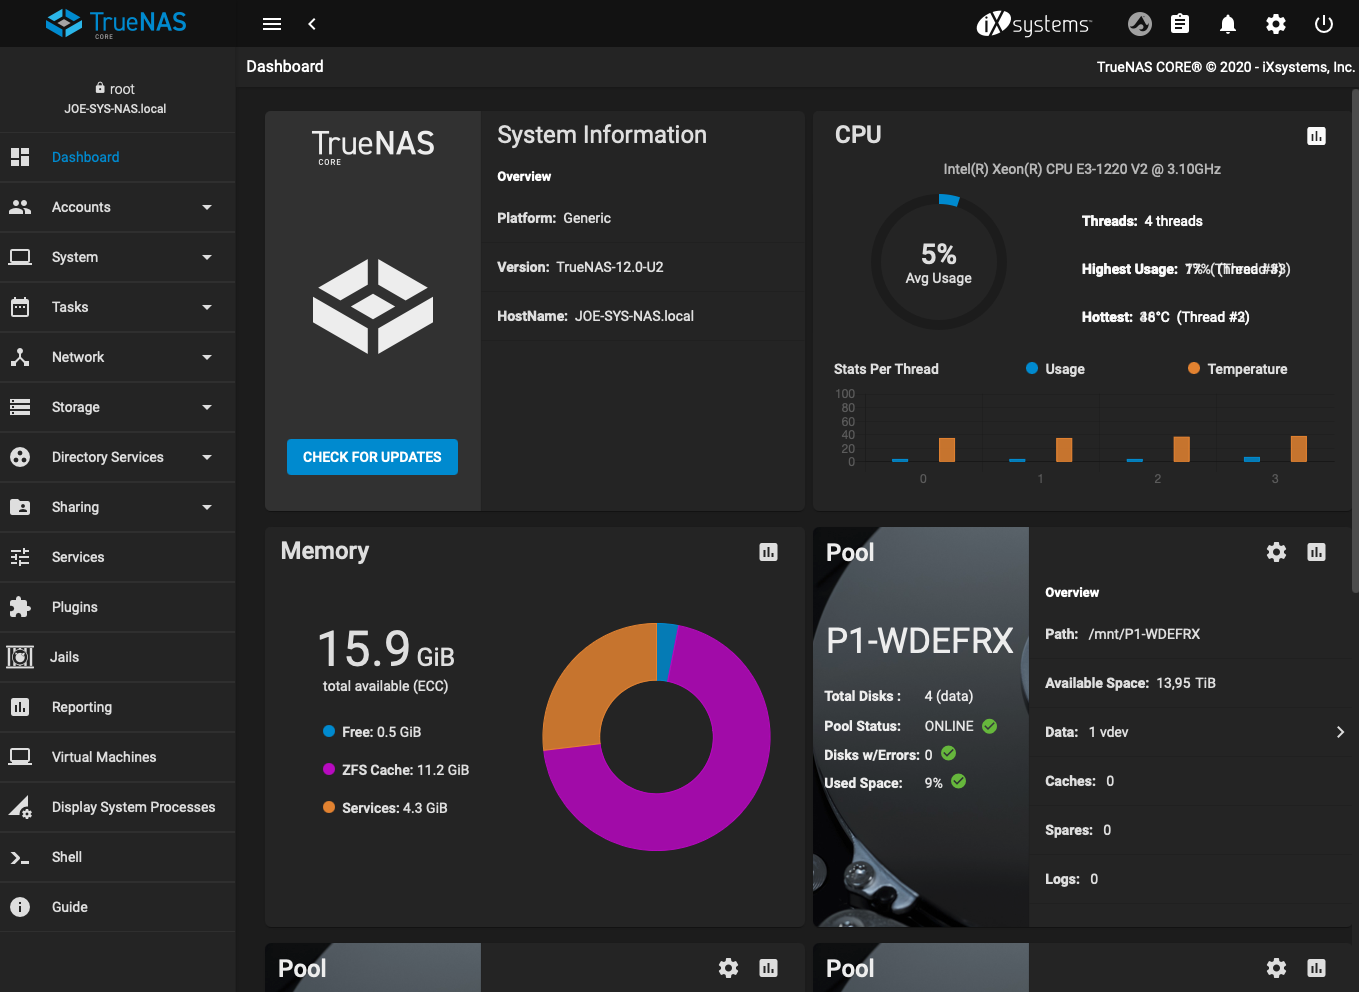Click 'Version: TrueNAS-12.0-U2' text
Viewport: 1359px width, 992px height.
[x=580, y=267]
